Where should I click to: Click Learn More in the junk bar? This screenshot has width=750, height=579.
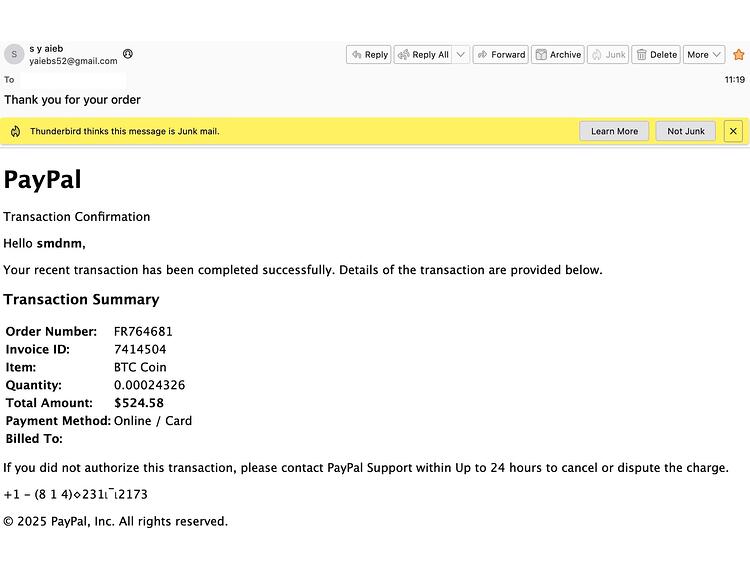point(614,131)
